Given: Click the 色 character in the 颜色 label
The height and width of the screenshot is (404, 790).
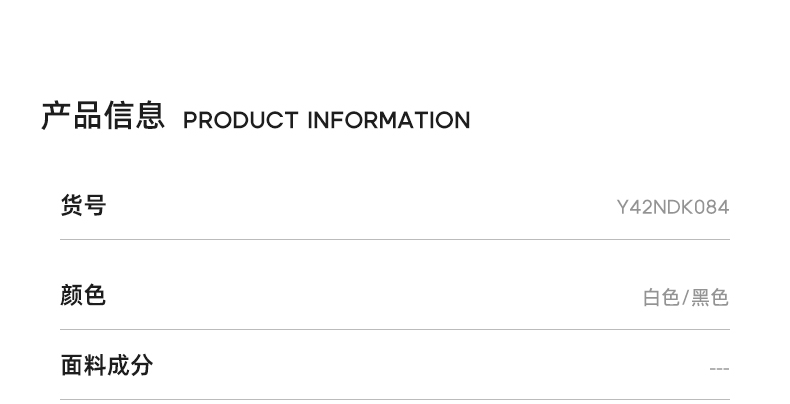Looking at the screenshot, I should tap(95, 296).
